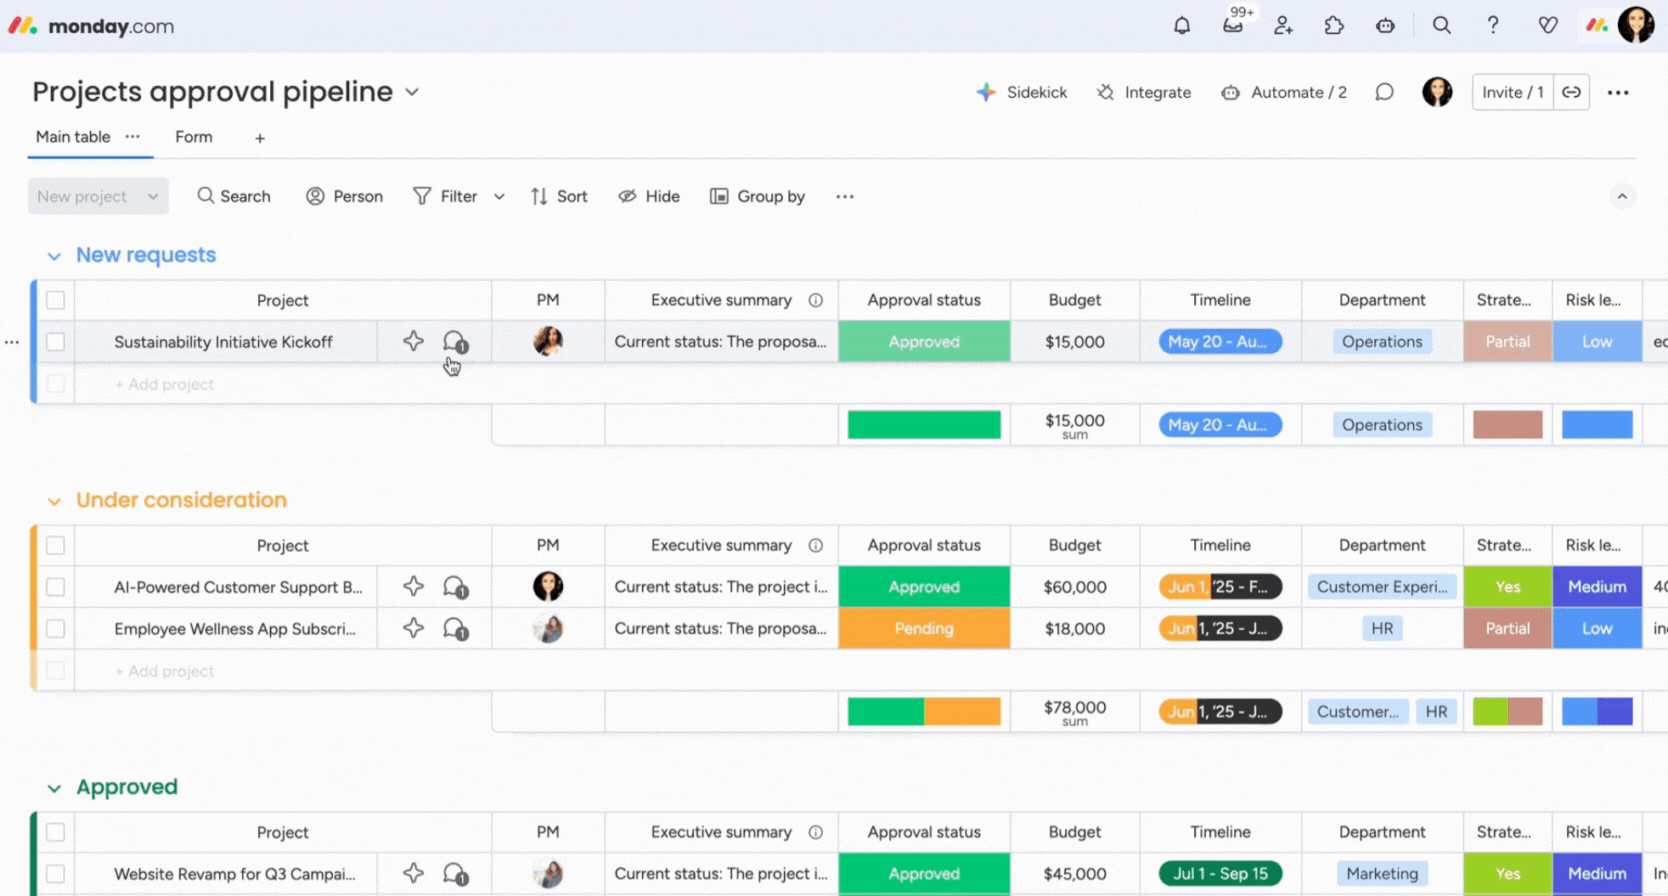Image resolution: width=1668 pixels, height=896 pixels.
Task: Open the PM avatar for Employee Wellness App row
Action: click(548, 629)
